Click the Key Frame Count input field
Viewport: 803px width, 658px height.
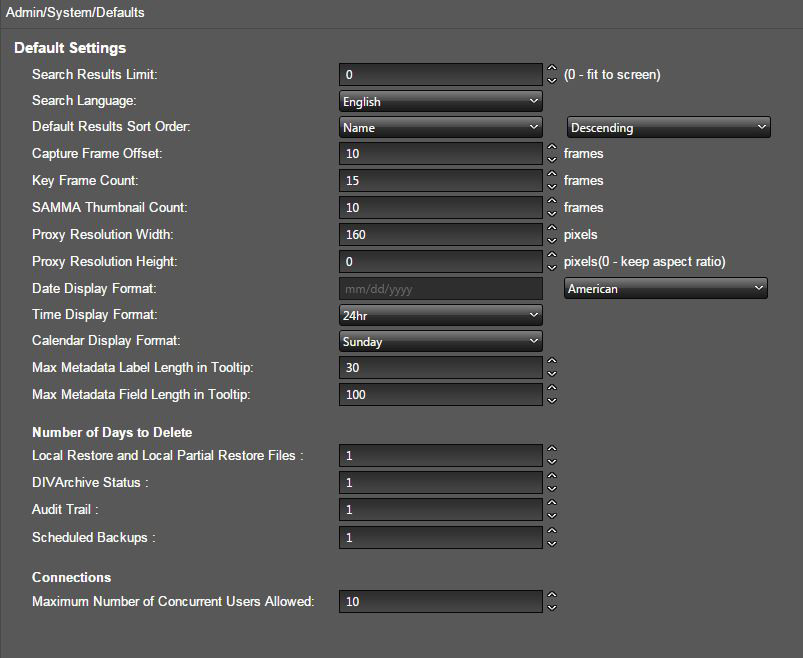point(440,180)
